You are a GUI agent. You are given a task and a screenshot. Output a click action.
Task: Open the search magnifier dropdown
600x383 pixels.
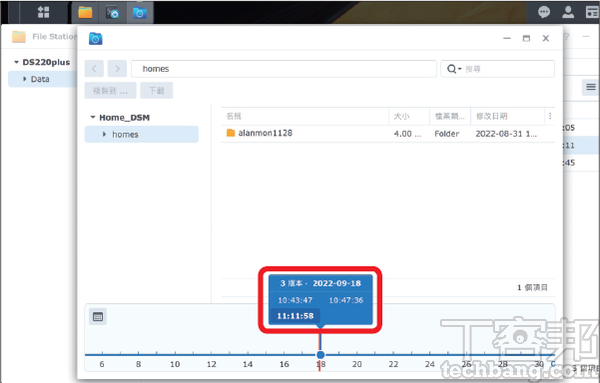pyautogui.click(x=454, y=69)
